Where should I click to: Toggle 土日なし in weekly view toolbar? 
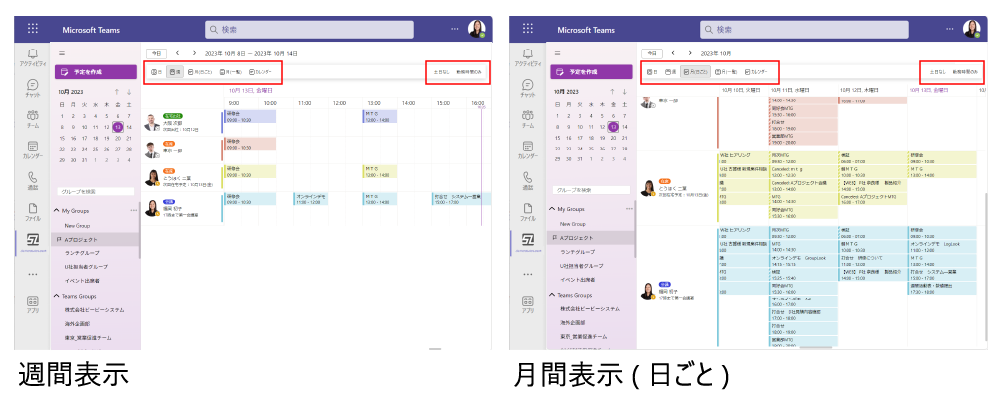440,72
